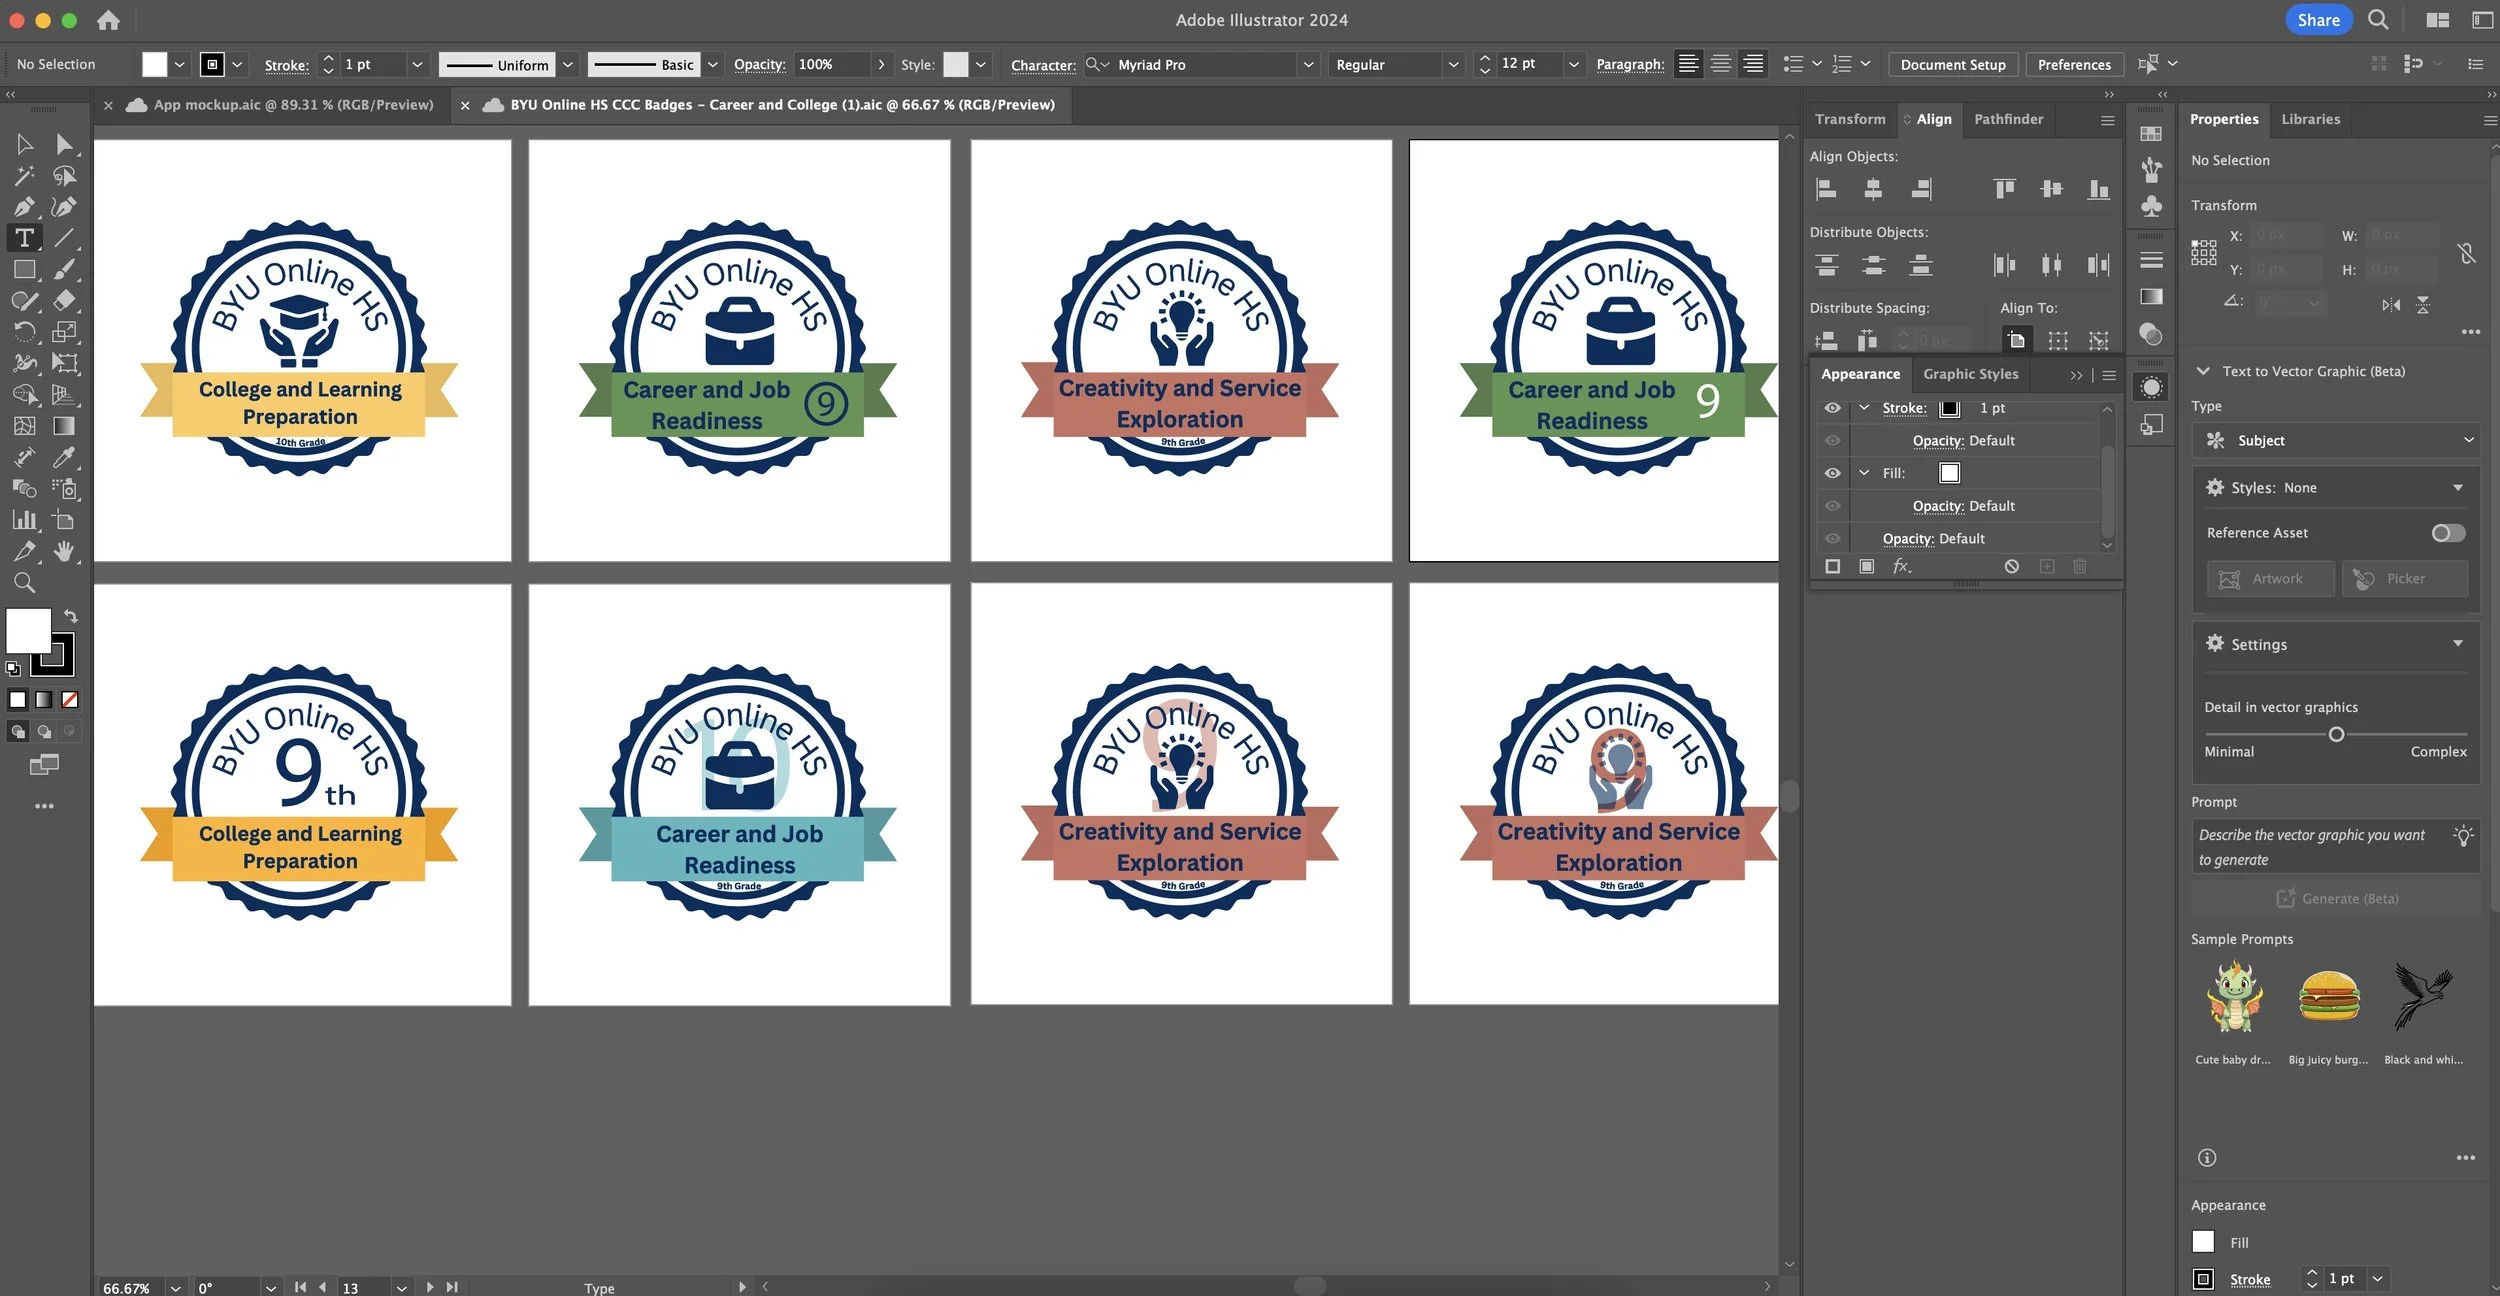This screenshot has height=1296, width=2500.
Task: Switch to App mockup.aic document tab
Action: 293,105
